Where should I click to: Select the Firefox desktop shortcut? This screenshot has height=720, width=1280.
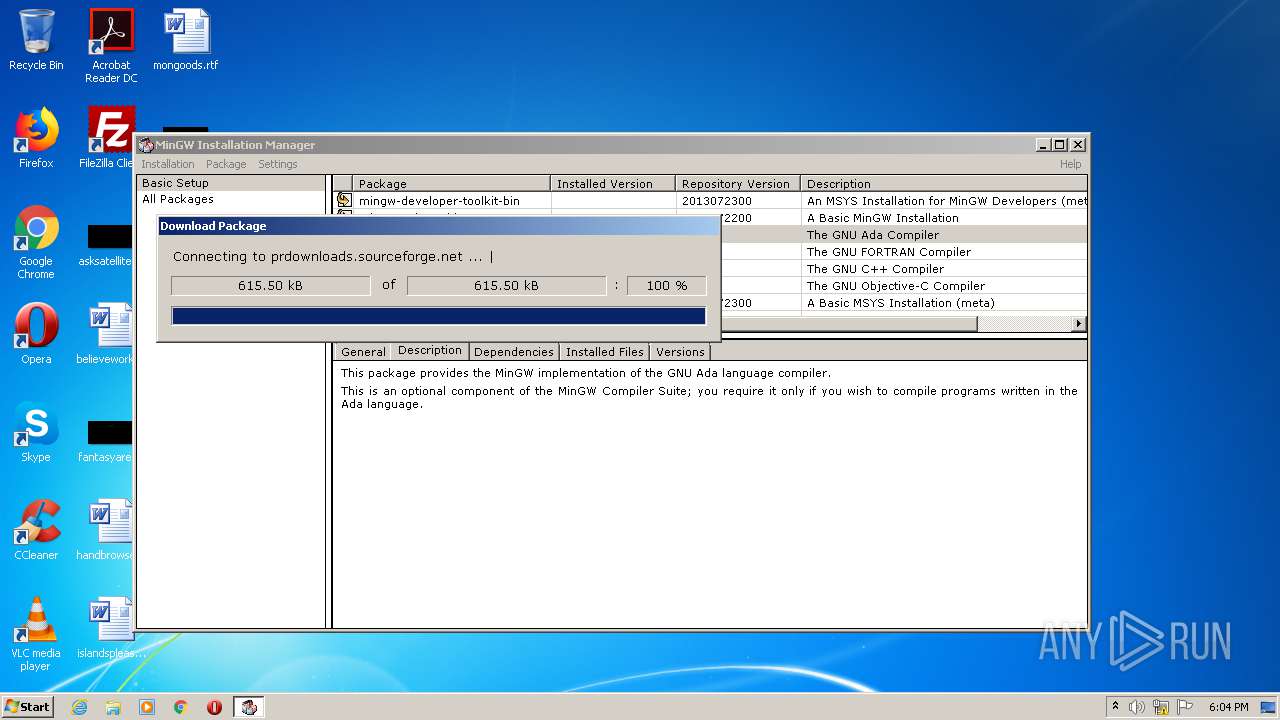(36, 138)
